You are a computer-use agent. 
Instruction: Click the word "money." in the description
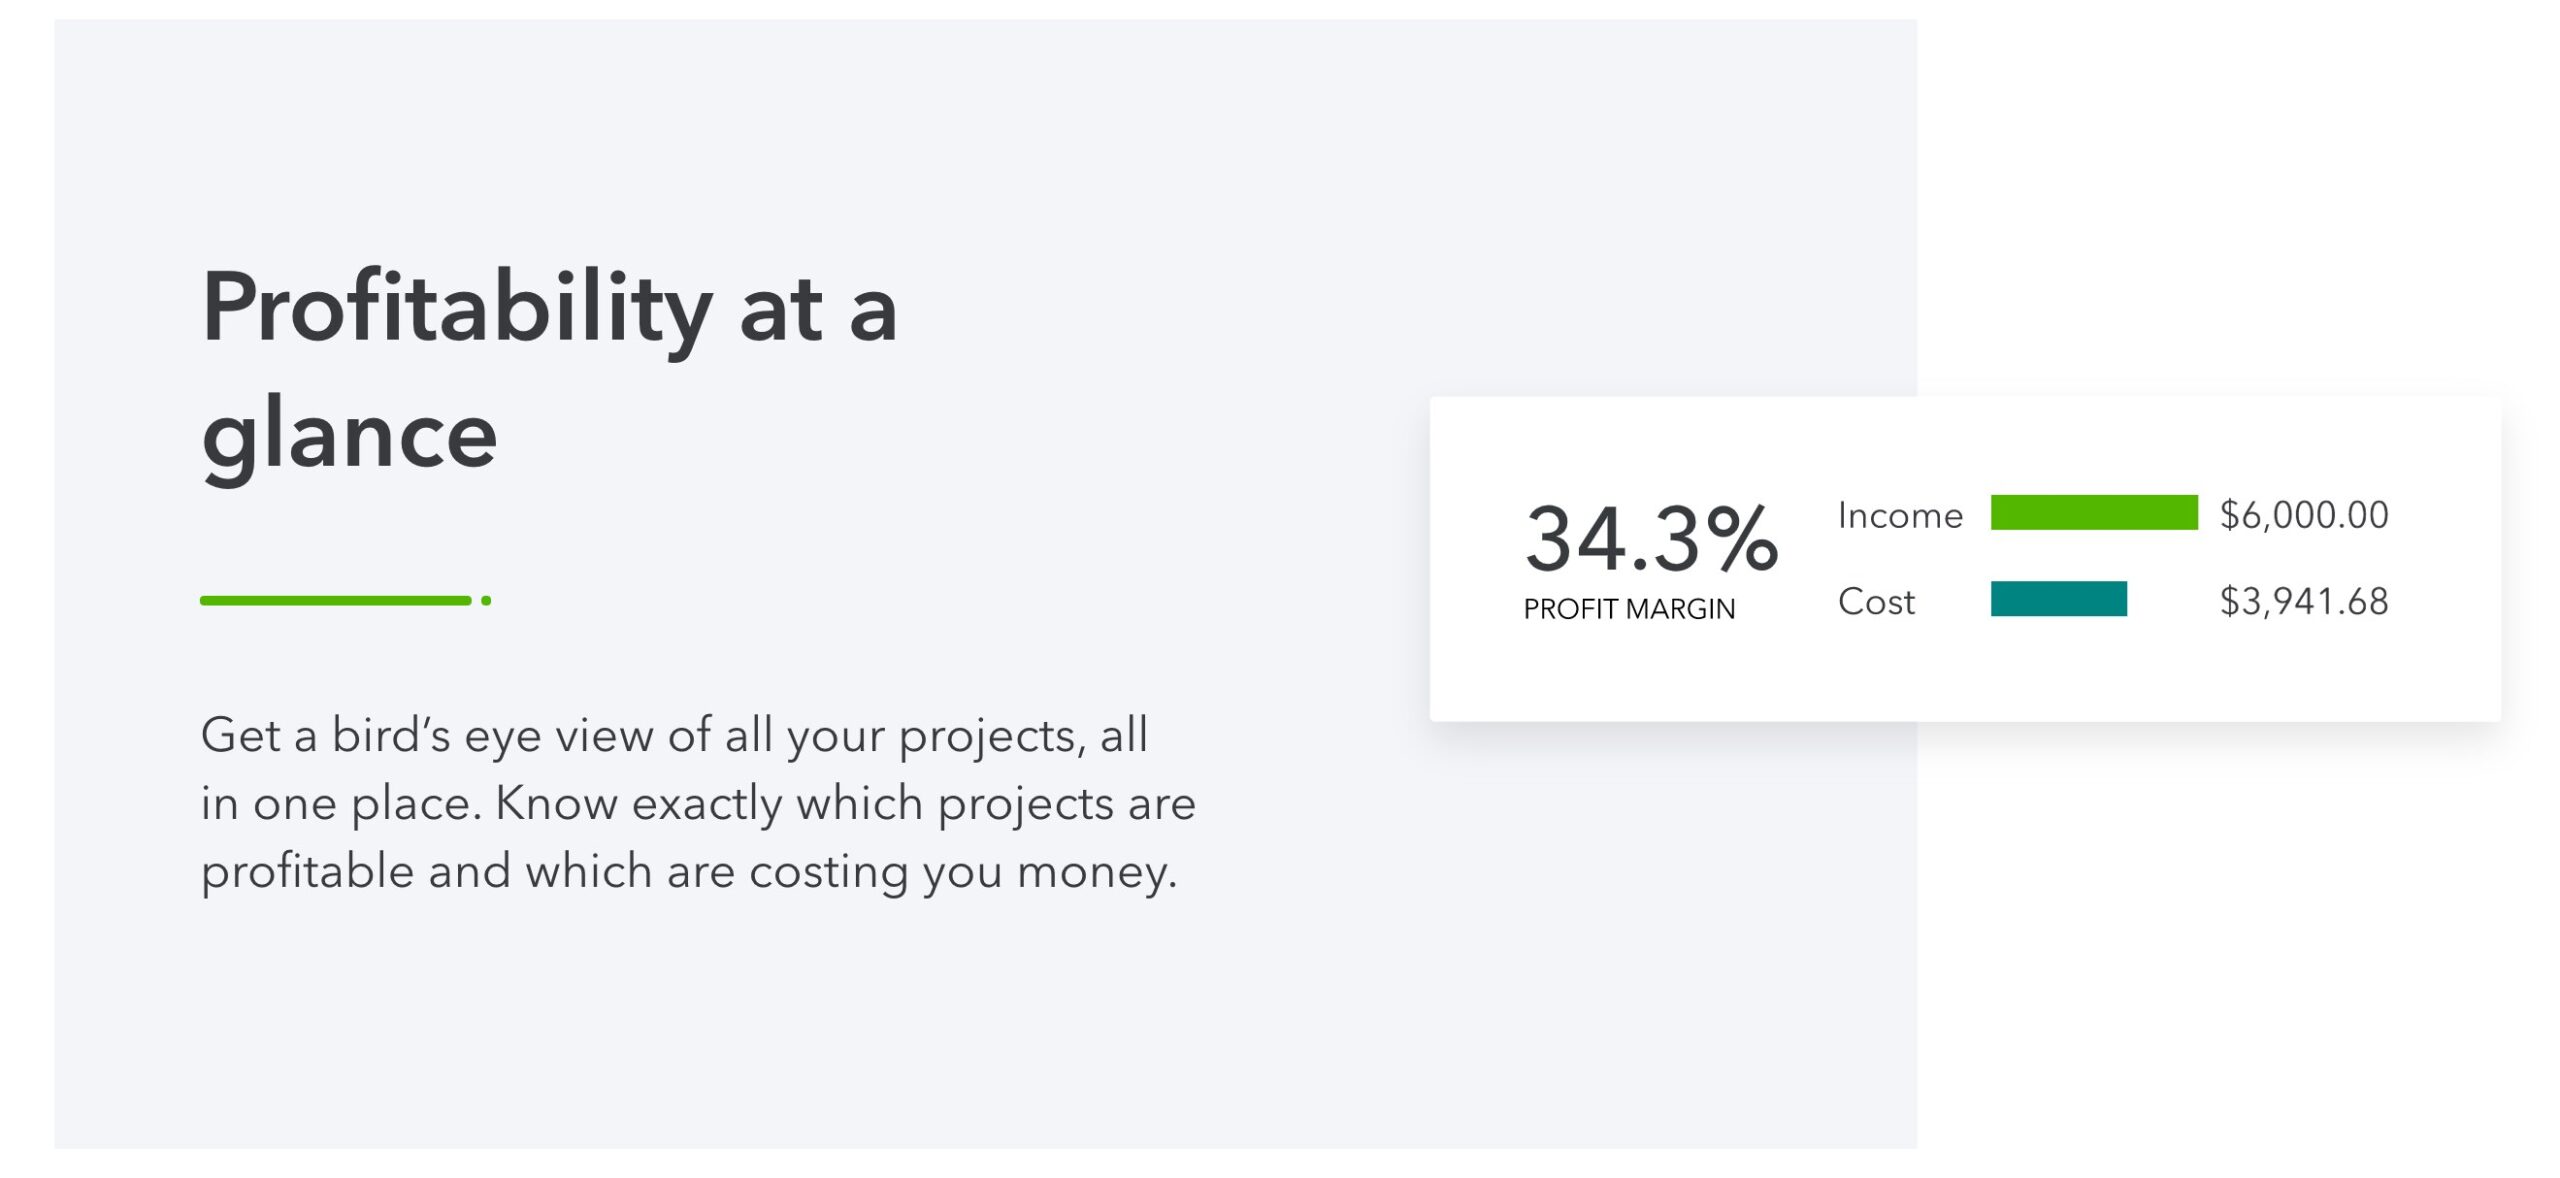point(1097,872)
